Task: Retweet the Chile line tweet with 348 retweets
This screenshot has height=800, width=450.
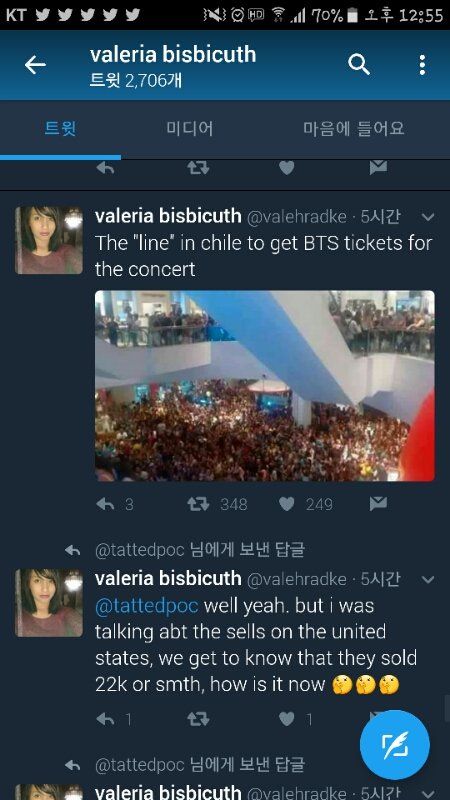Action: pos(198,504)
